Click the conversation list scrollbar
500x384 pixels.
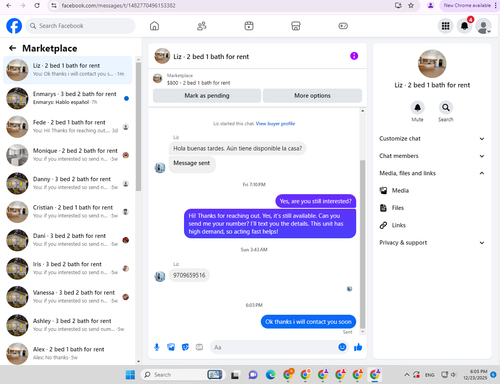[138, 127]
